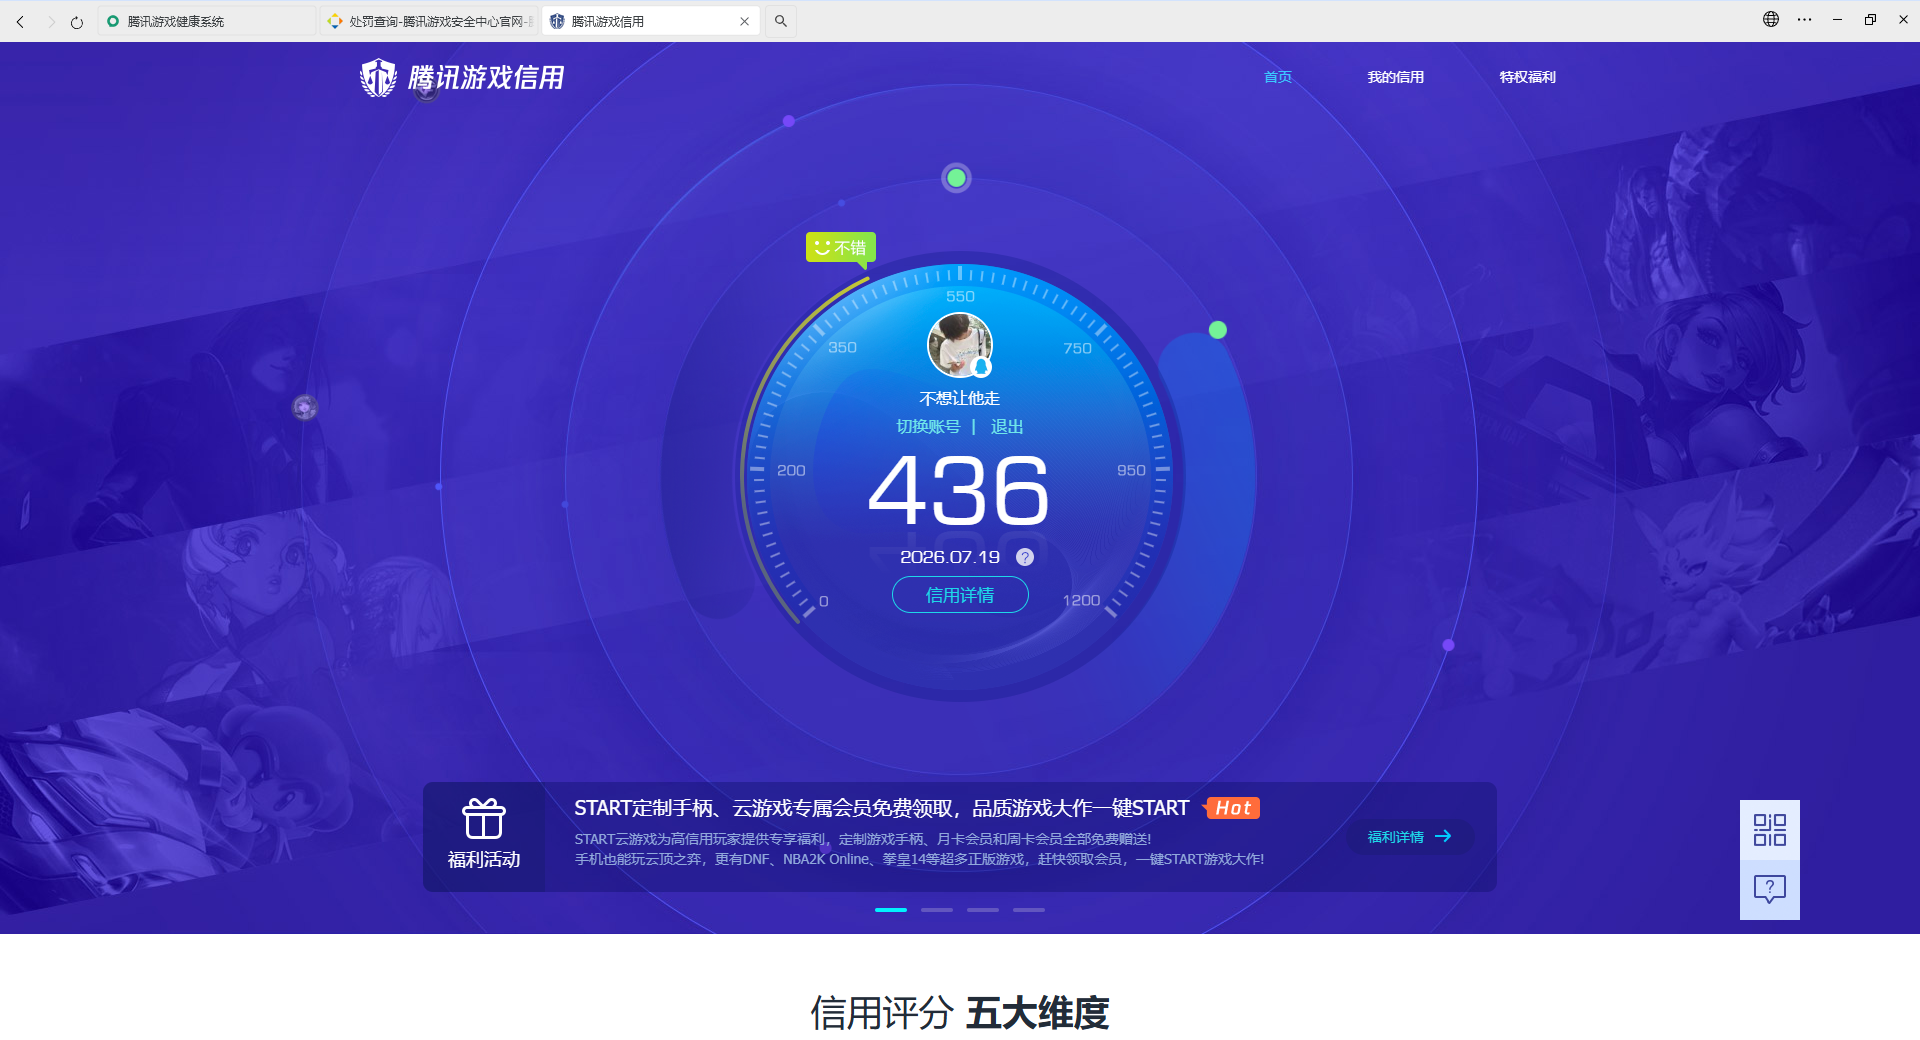Viewport: 1920px width, 1040px height.
Task: Click the red Hot badge
Action: 1232,808
